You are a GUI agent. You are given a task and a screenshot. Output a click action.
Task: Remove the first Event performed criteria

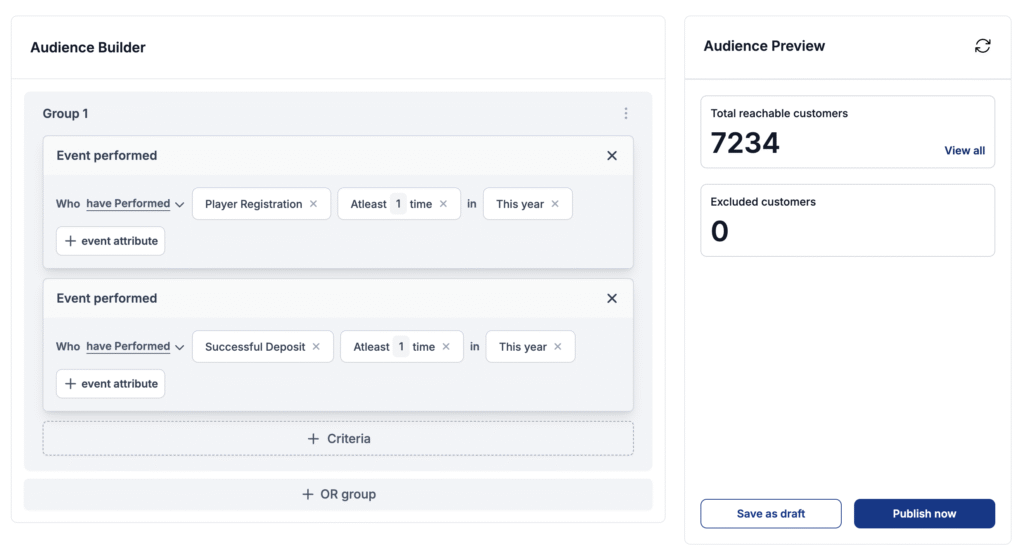612,155
